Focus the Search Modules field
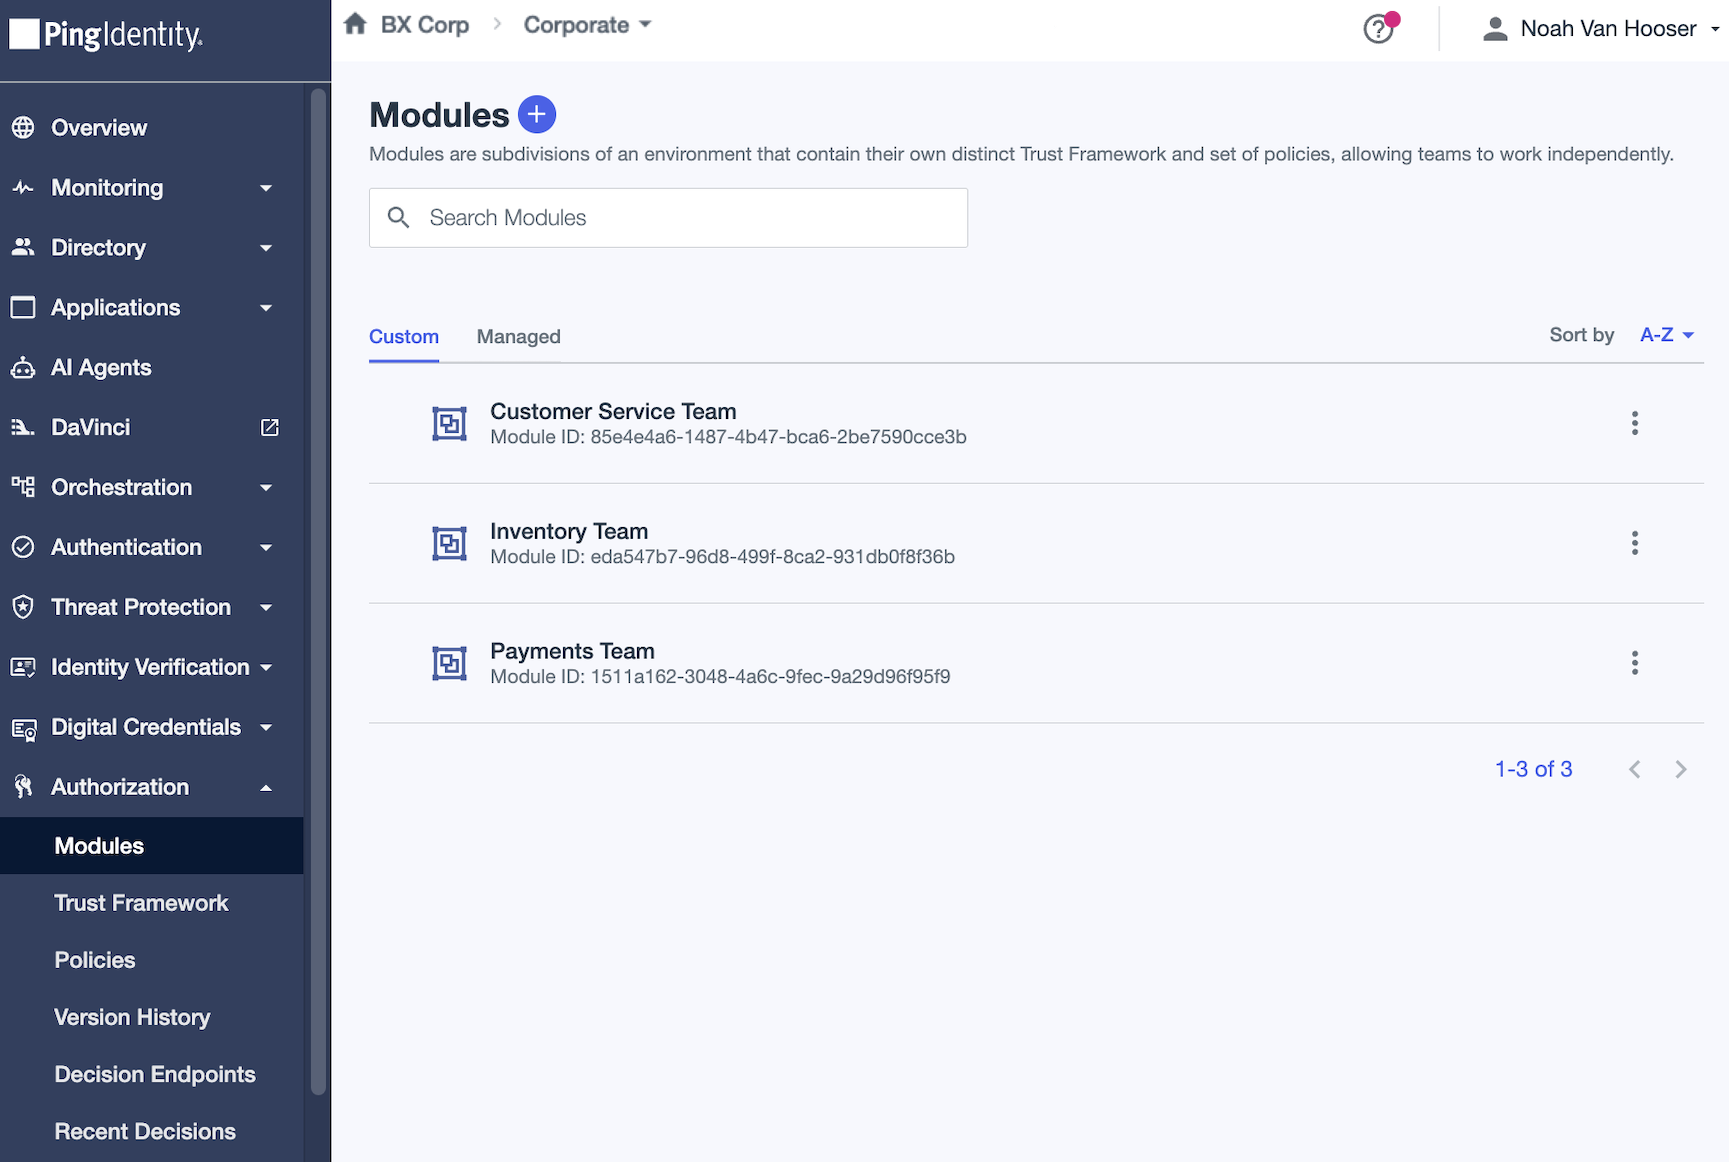1729x1162 pixels. click(668, 218)
